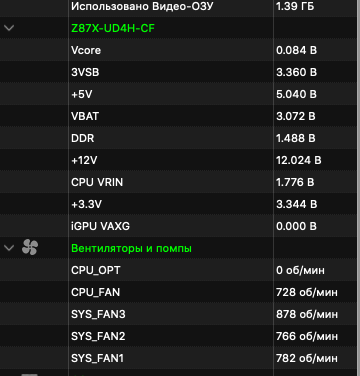
Task: Click the fan icon beside Вентиляторы и помпы
Action: pyautogui.click(x=30, y=248)
